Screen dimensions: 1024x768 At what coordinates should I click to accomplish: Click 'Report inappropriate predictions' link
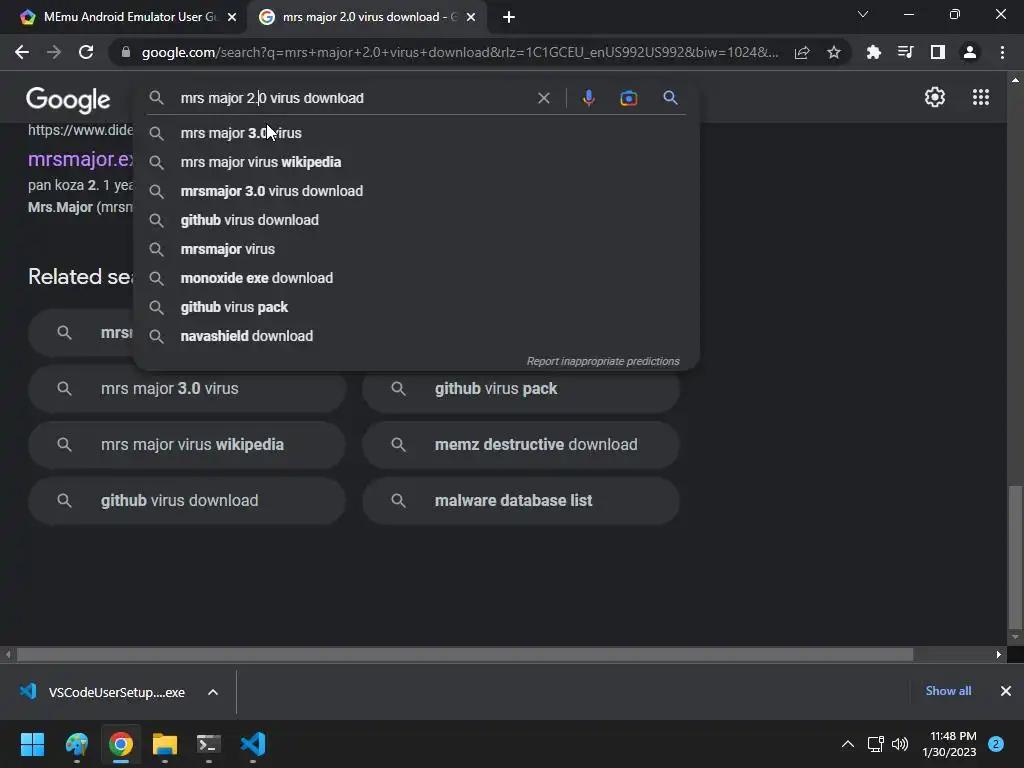coord(603,361)
